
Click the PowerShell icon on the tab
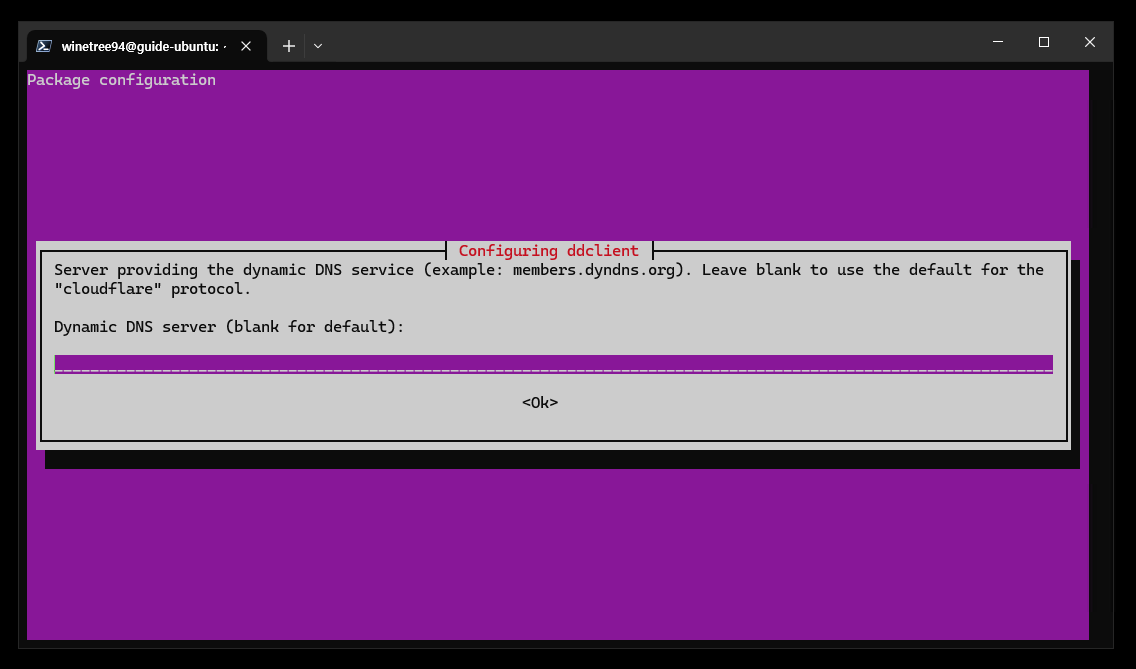tap(43, 46)
